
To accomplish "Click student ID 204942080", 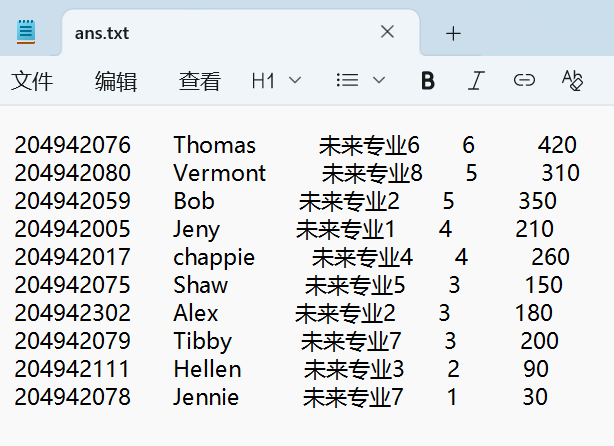I will tap(72, 173).
